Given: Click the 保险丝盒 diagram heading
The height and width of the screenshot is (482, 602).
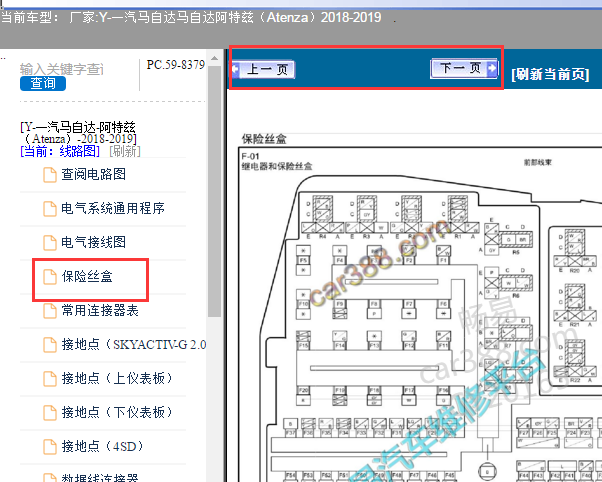Looking at the screenshot, I should tap(264, 139).
